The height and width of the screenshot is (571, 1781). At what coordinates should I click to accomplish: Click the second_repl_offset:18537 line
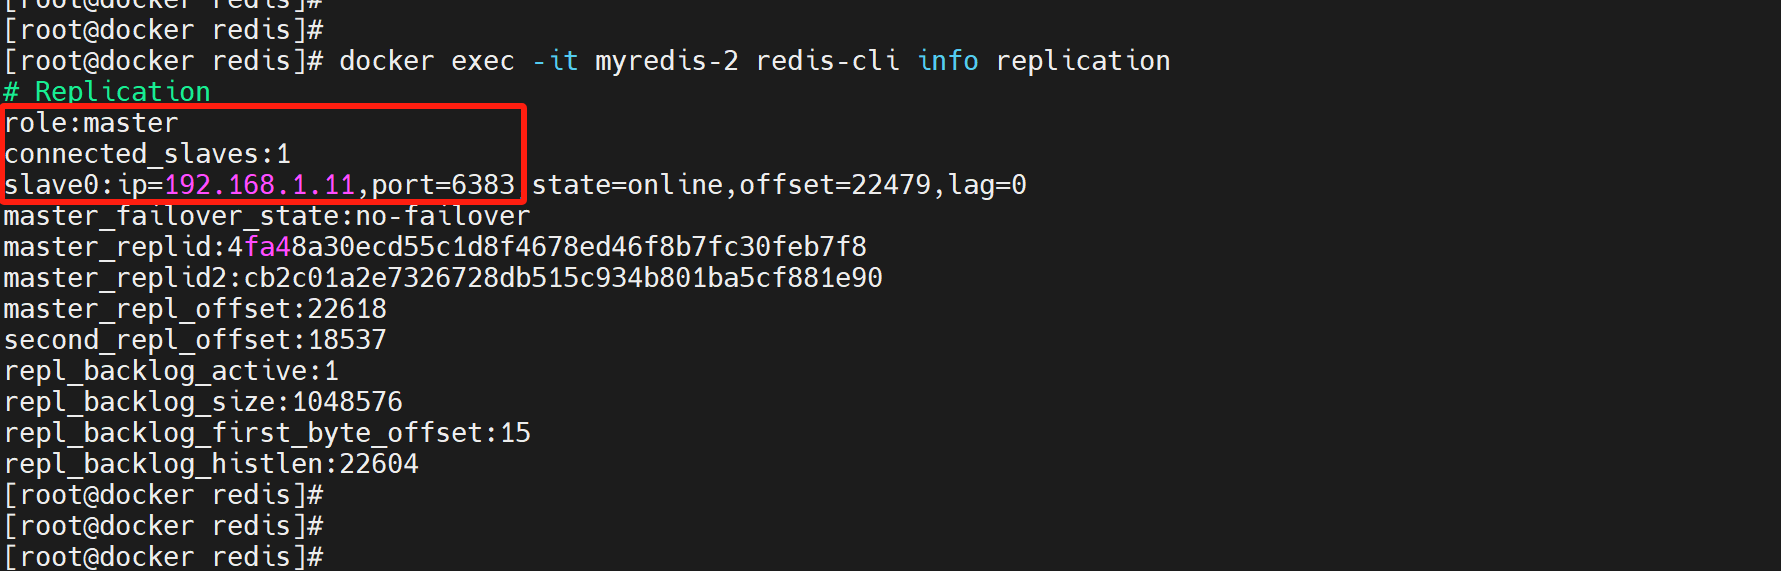[x=195, y=340]
